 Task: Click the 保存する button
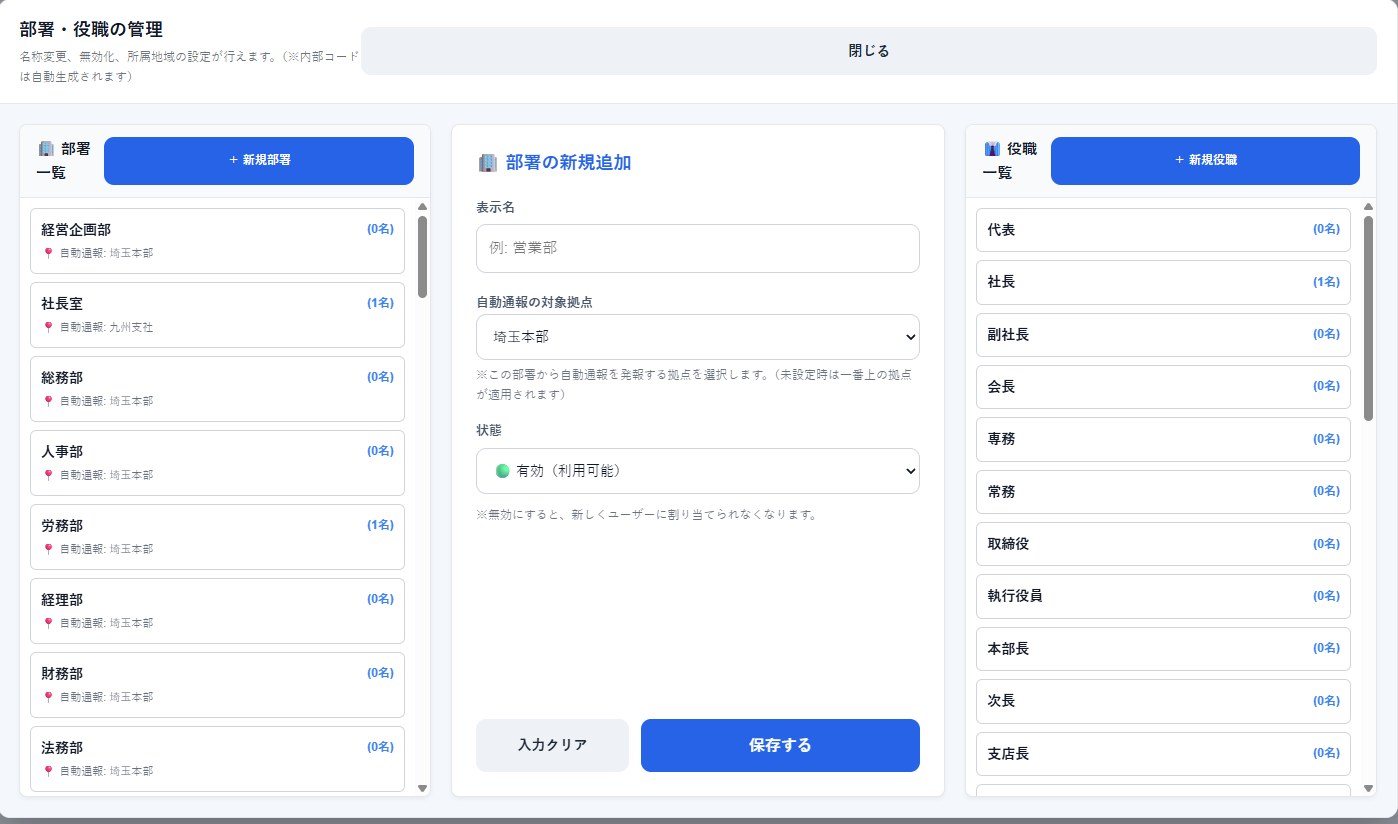click(x=780, y=745)
